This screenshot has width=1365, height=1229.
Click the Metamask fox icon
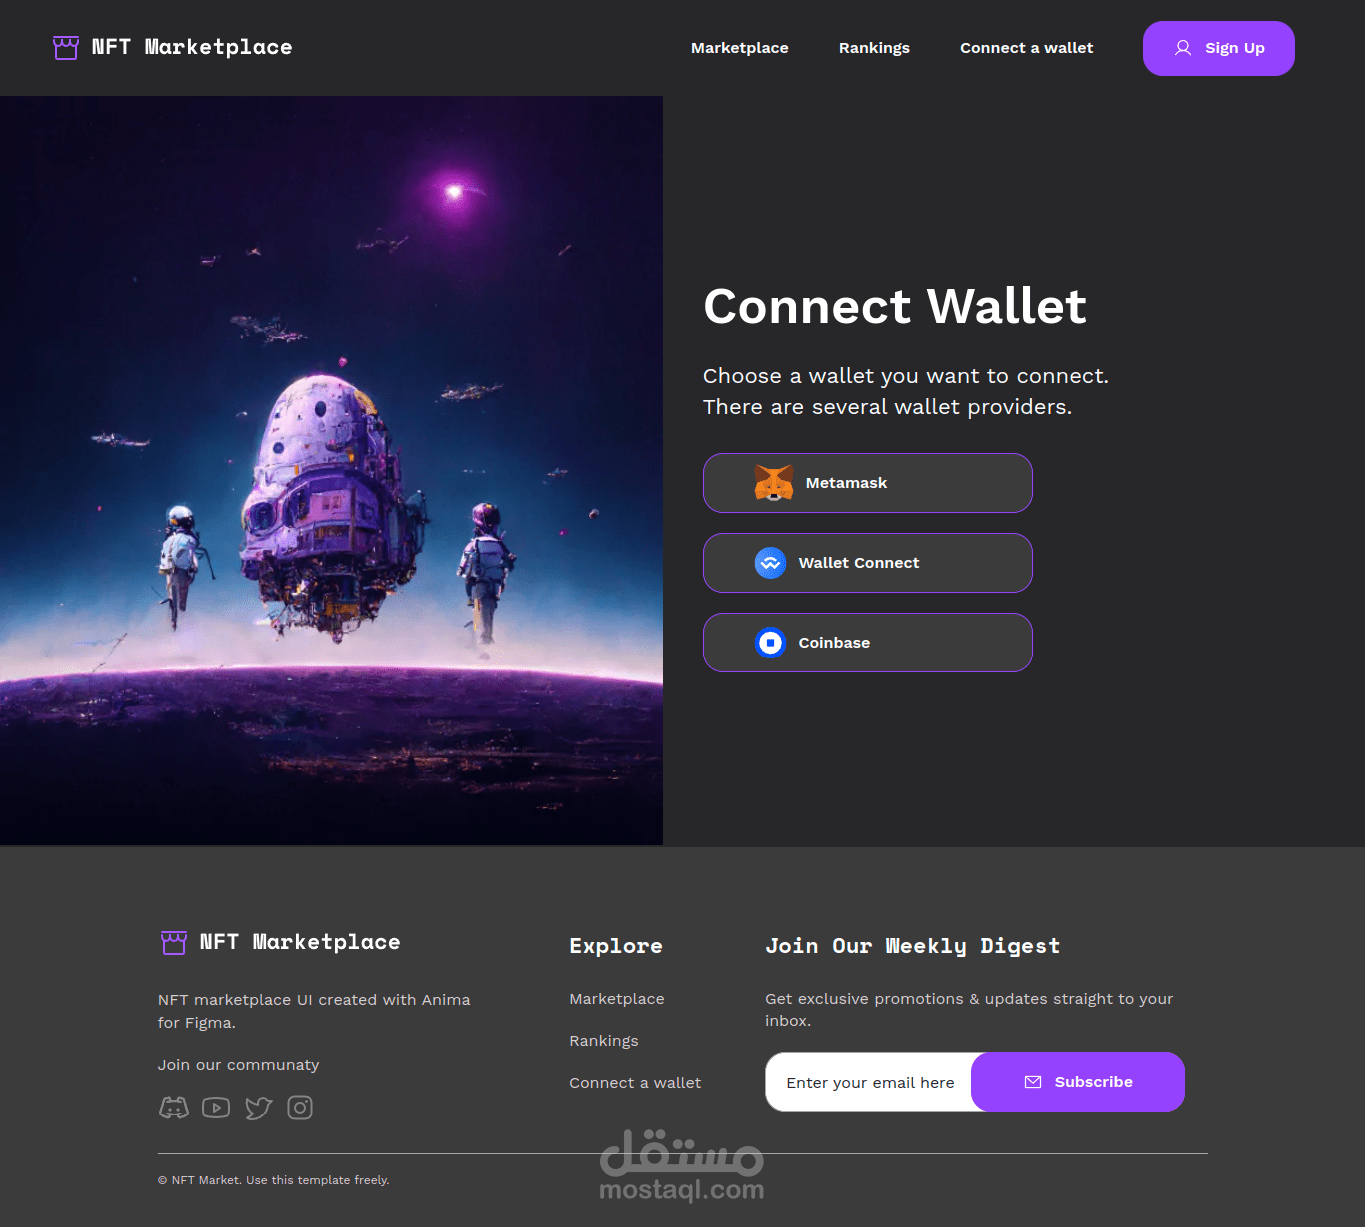[773, 483]
